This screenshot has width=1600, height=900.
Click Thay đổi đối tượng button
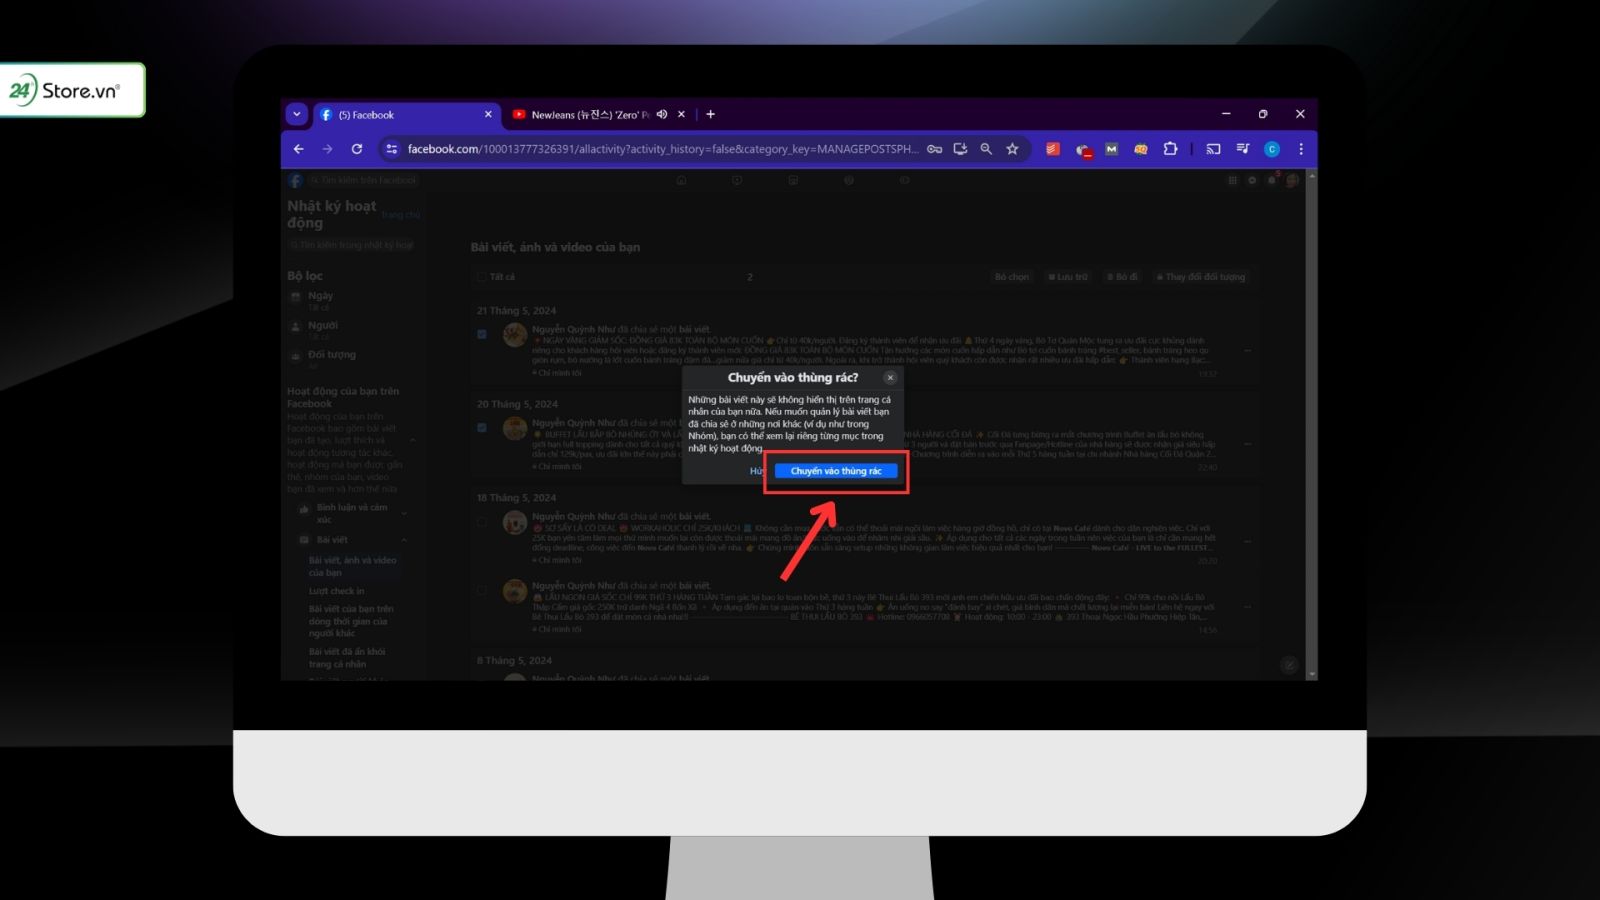tap(1201, 277)
